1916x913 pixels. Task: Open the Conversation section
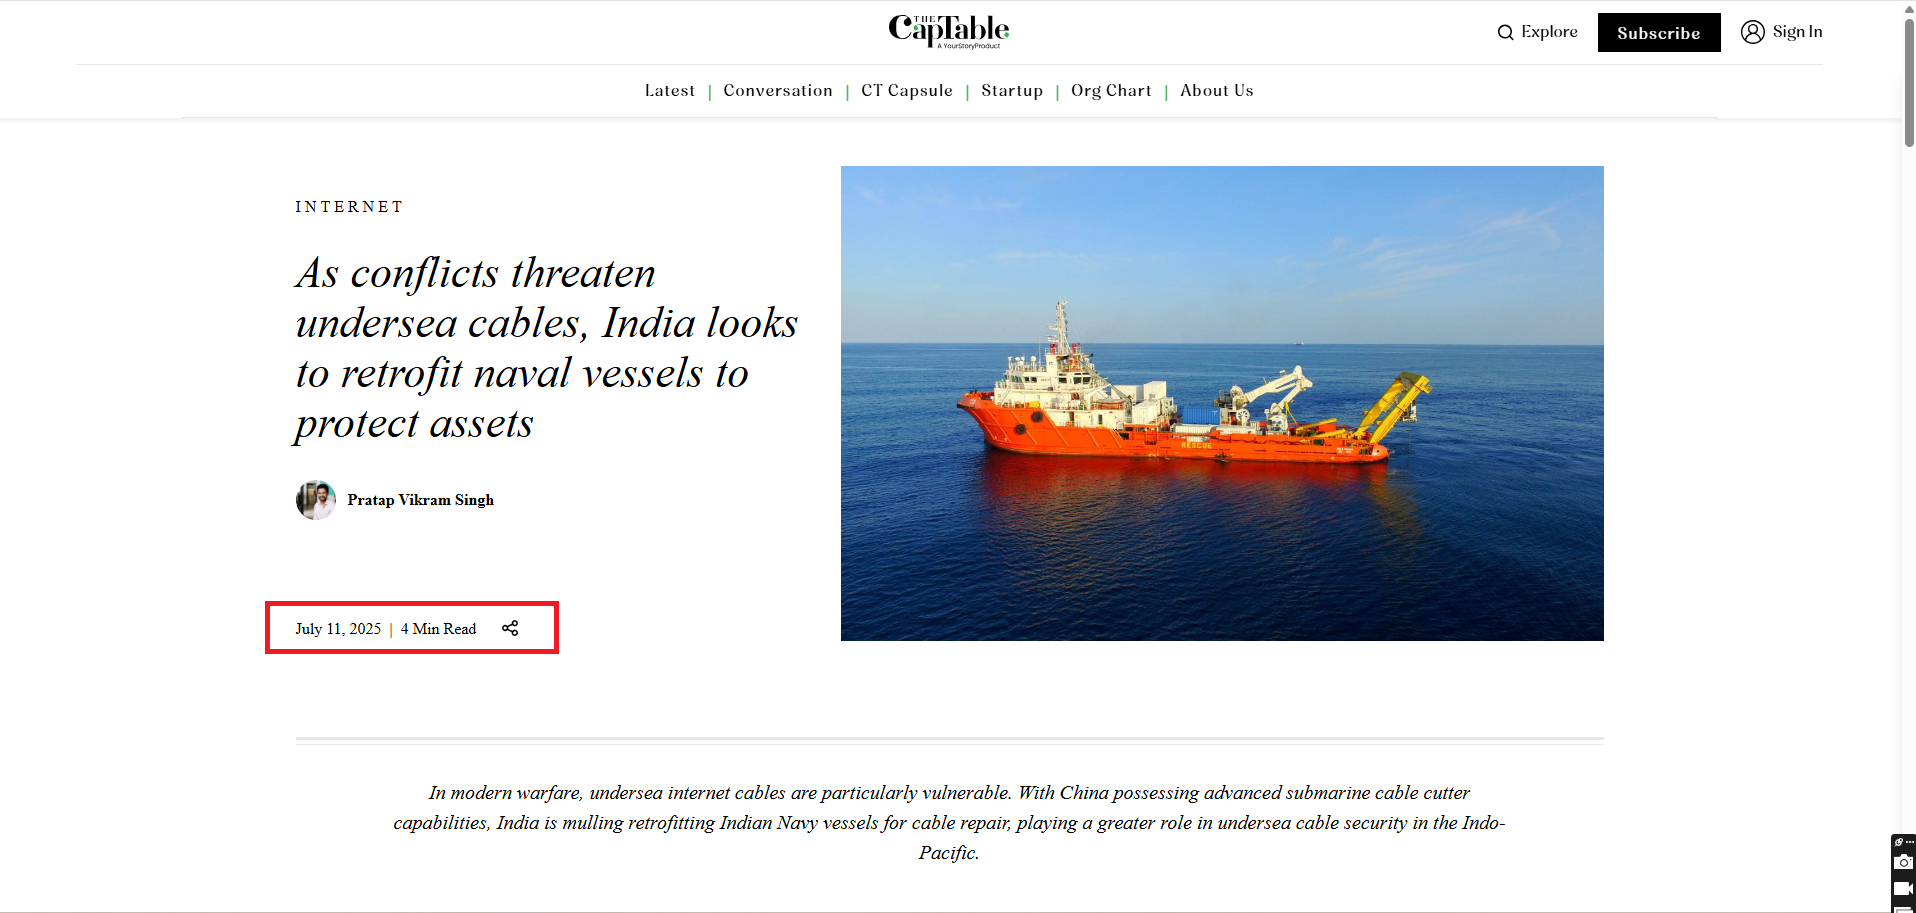(x=778, y=90)
